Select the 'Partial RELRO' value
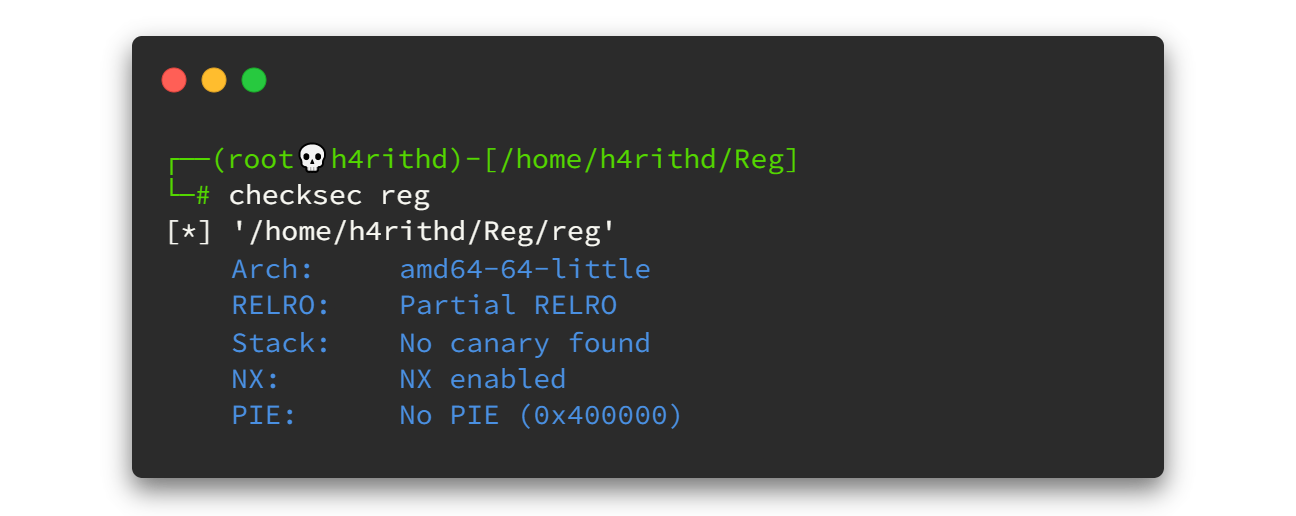1296x516 pixels. (x=508, y=305)
